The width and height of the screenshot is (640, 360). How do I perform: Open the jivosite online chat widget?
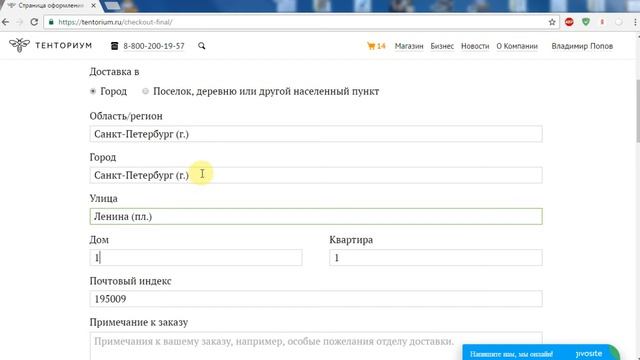[x=541, y=353]
